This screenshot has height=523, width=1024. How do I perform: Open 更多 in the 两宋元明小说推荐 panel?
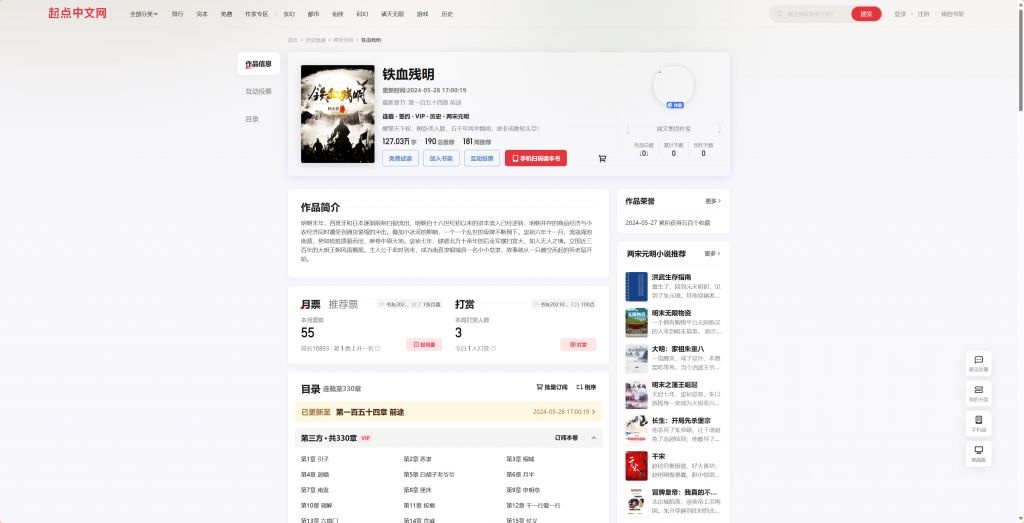click(712, 253)
